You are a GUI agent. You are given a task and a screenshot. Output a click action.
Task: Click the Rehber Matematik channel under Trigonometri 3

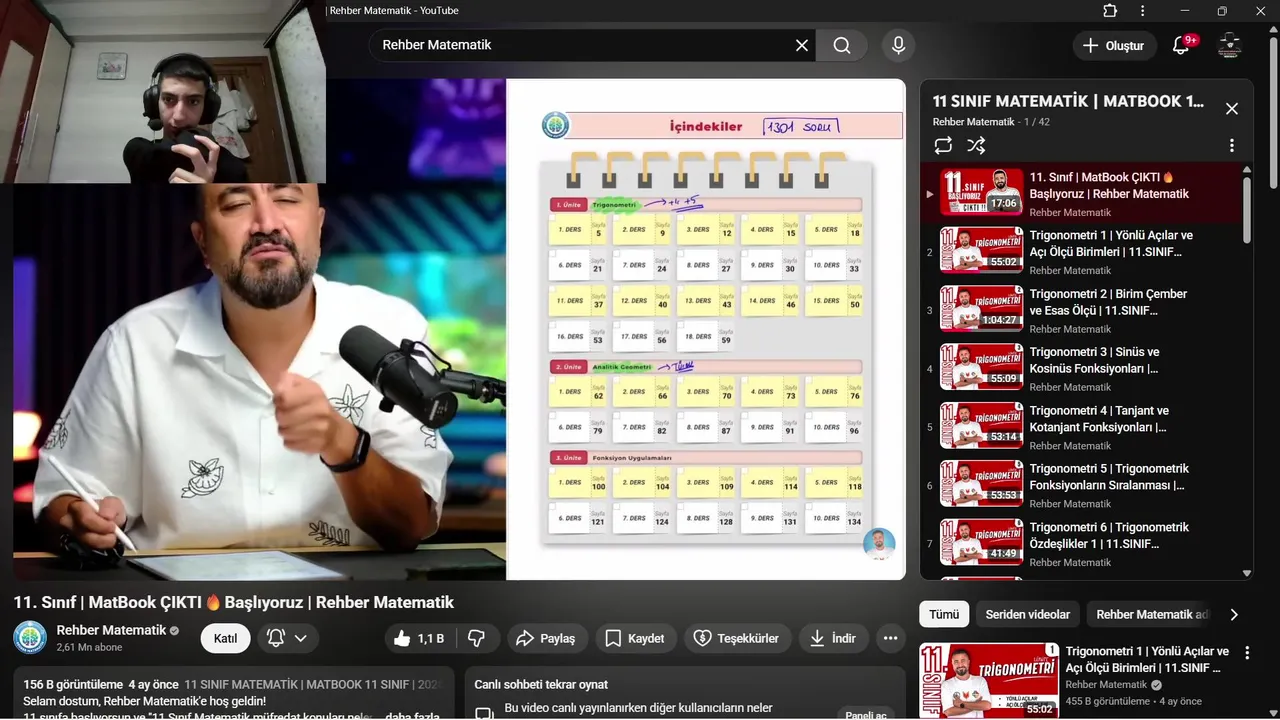click(1070, 387)
